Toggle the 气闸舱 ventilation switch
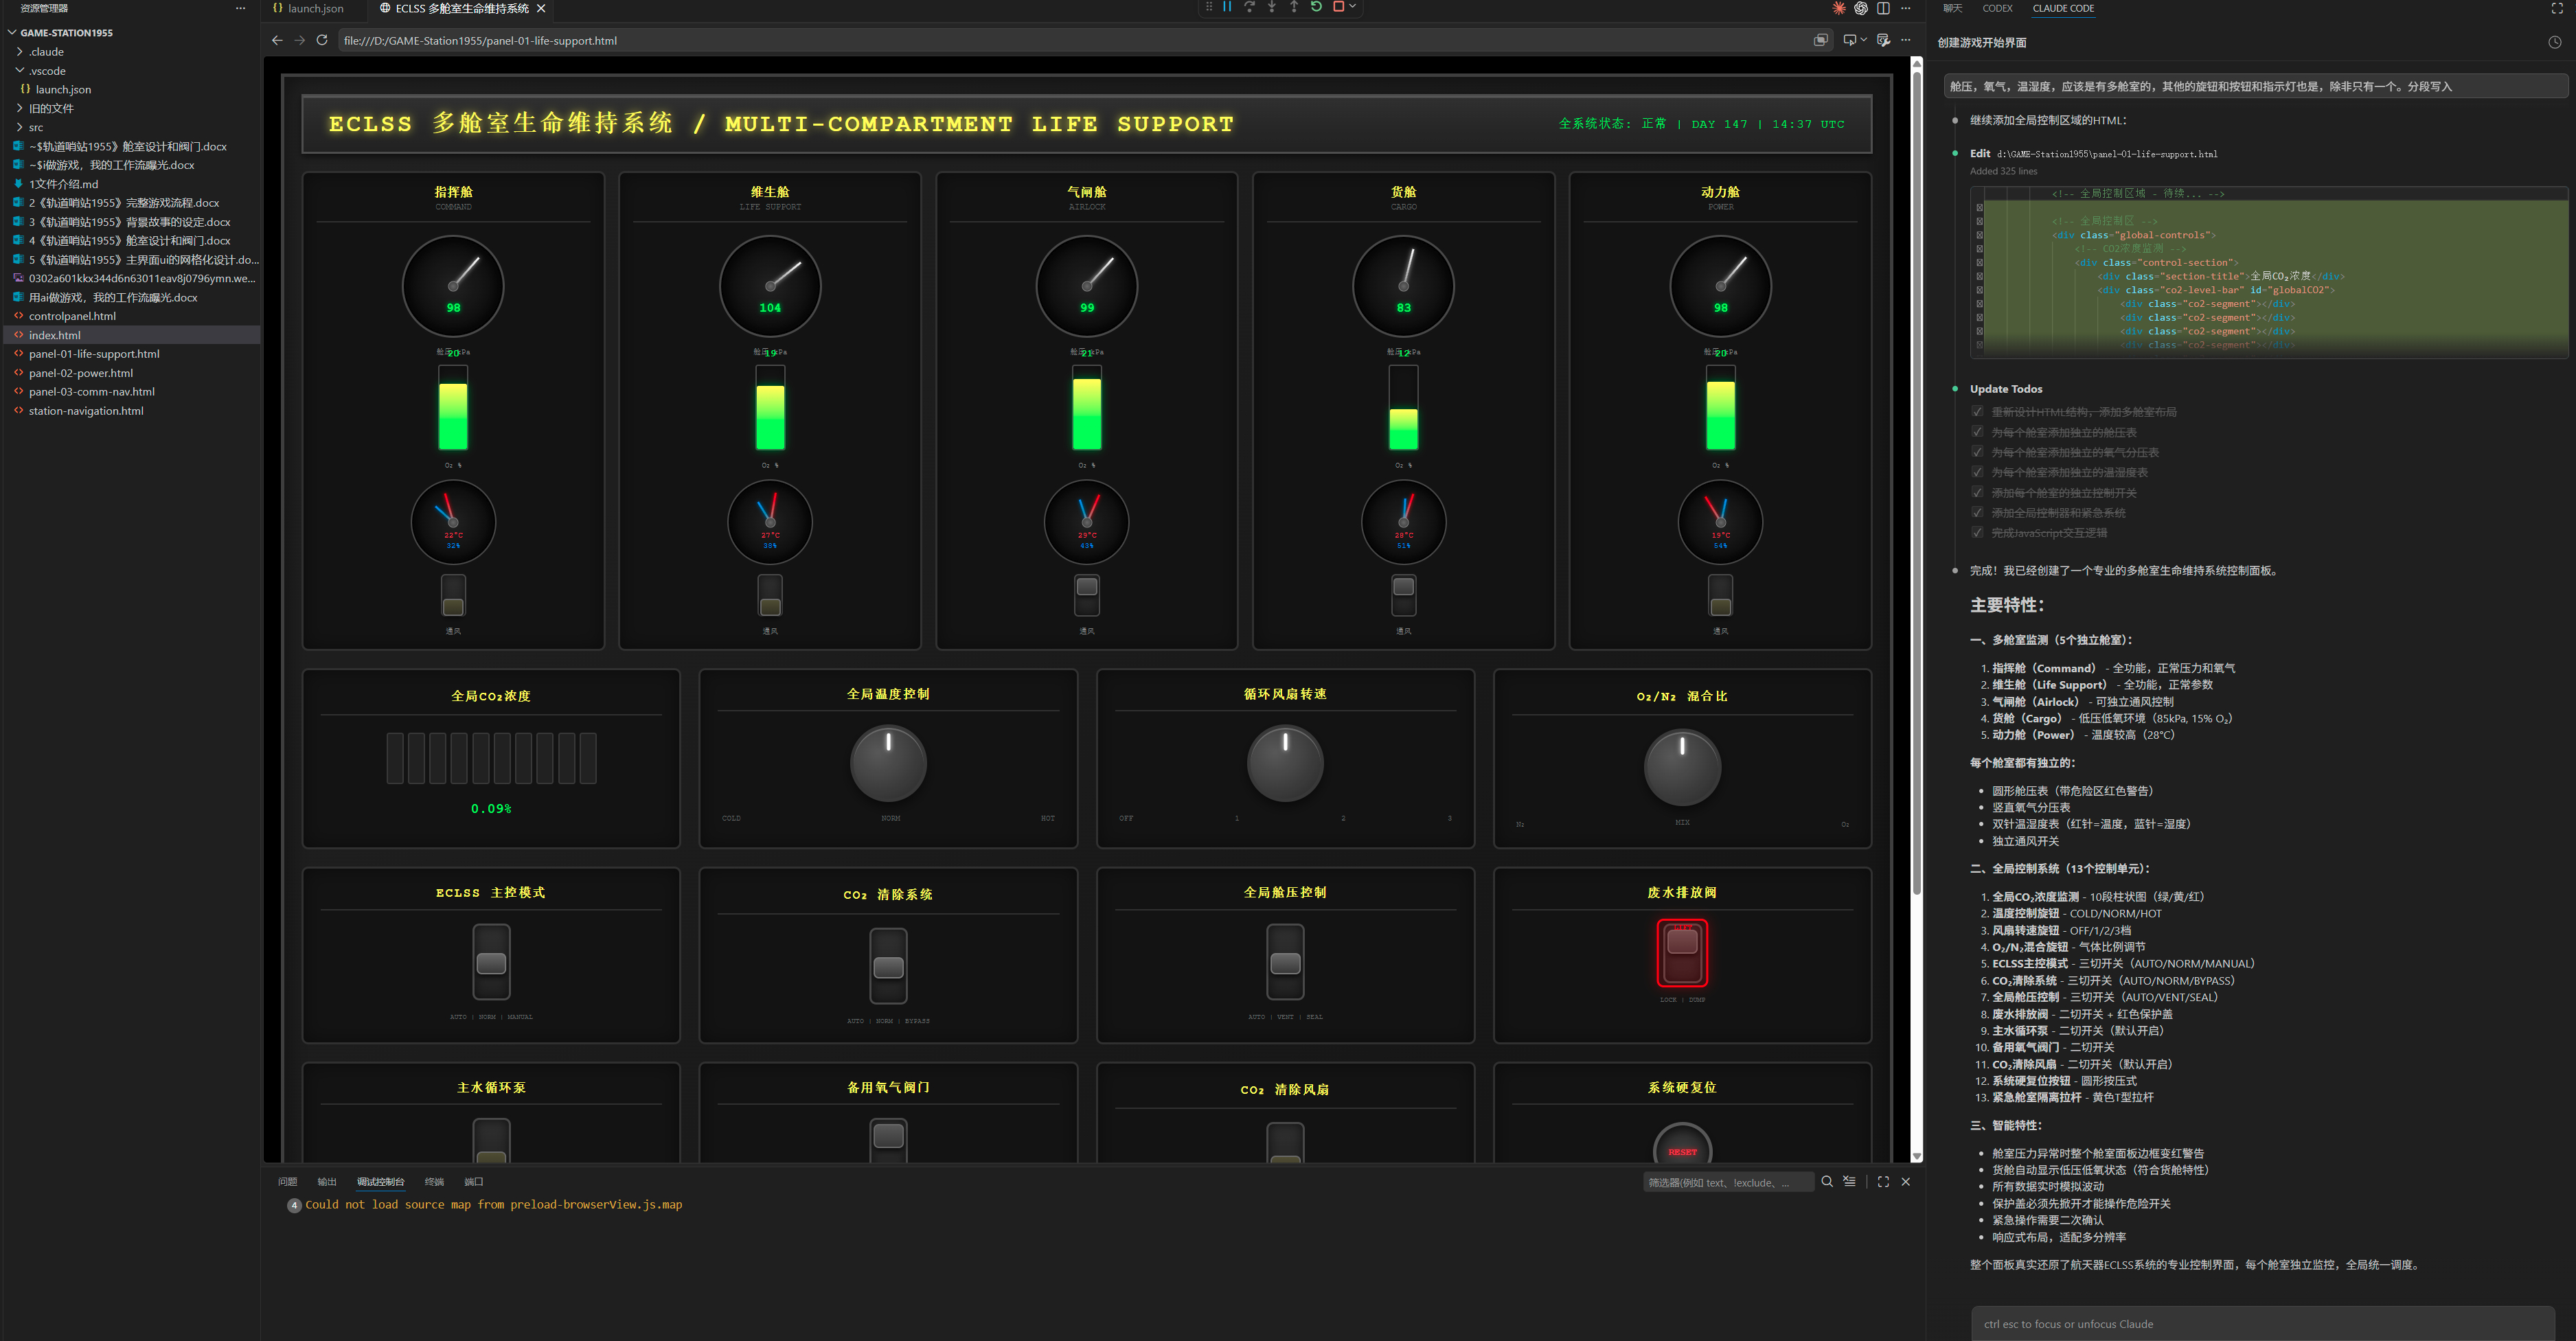Screen dimensions: 2576x1341 [x=1087, y=595]
